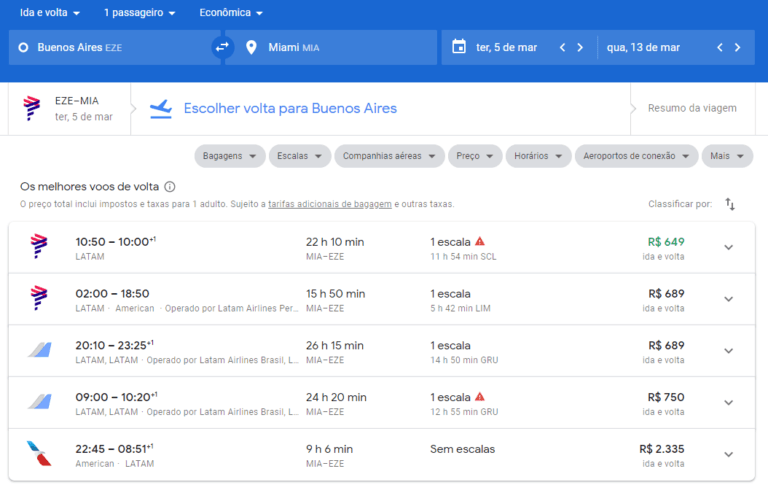Advance return date qua, 13 de mar forward

tap(738, 47)
